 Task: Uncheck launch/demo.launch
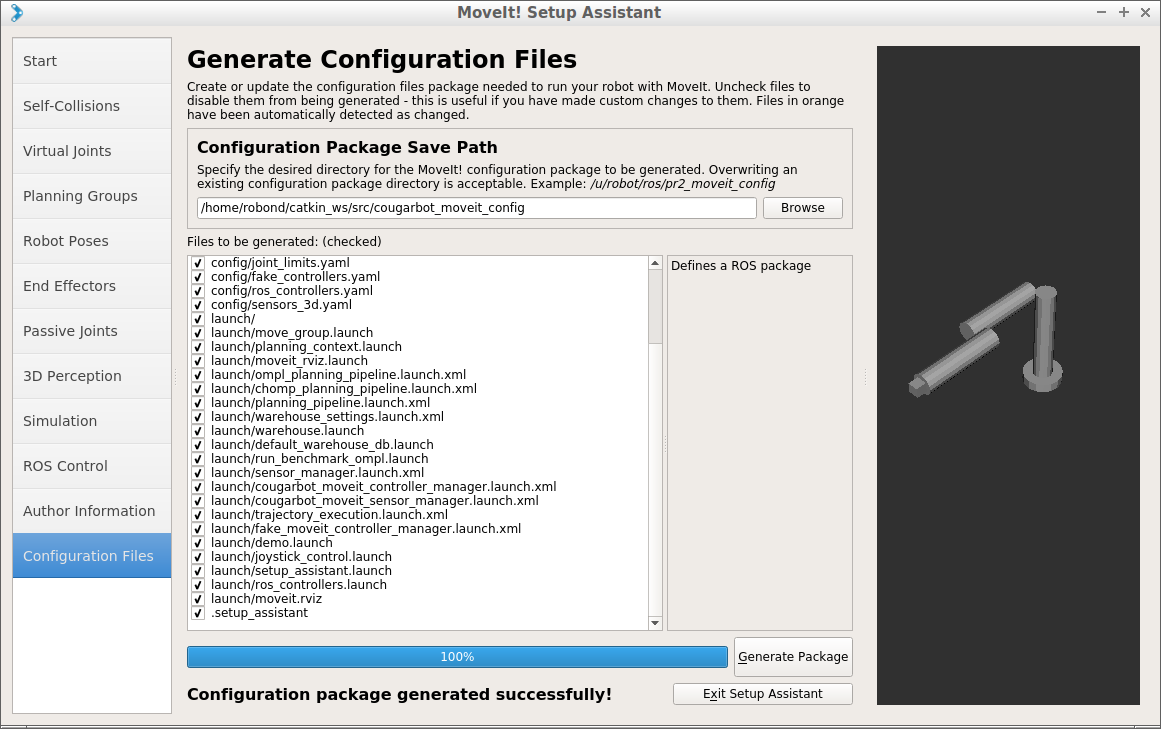click(x=198, y=543)
